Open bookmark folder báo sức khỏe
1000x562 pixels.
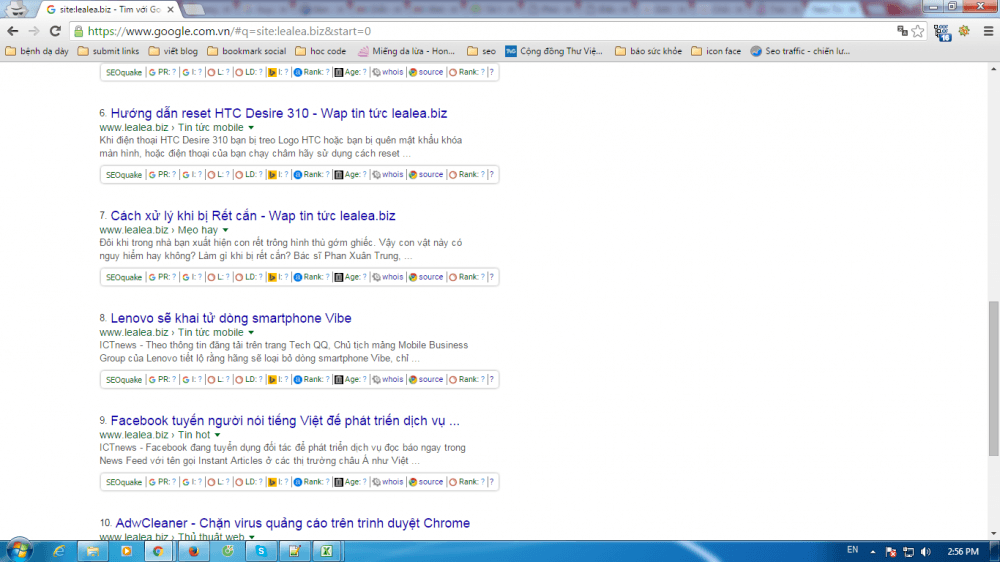pos(649,51)
